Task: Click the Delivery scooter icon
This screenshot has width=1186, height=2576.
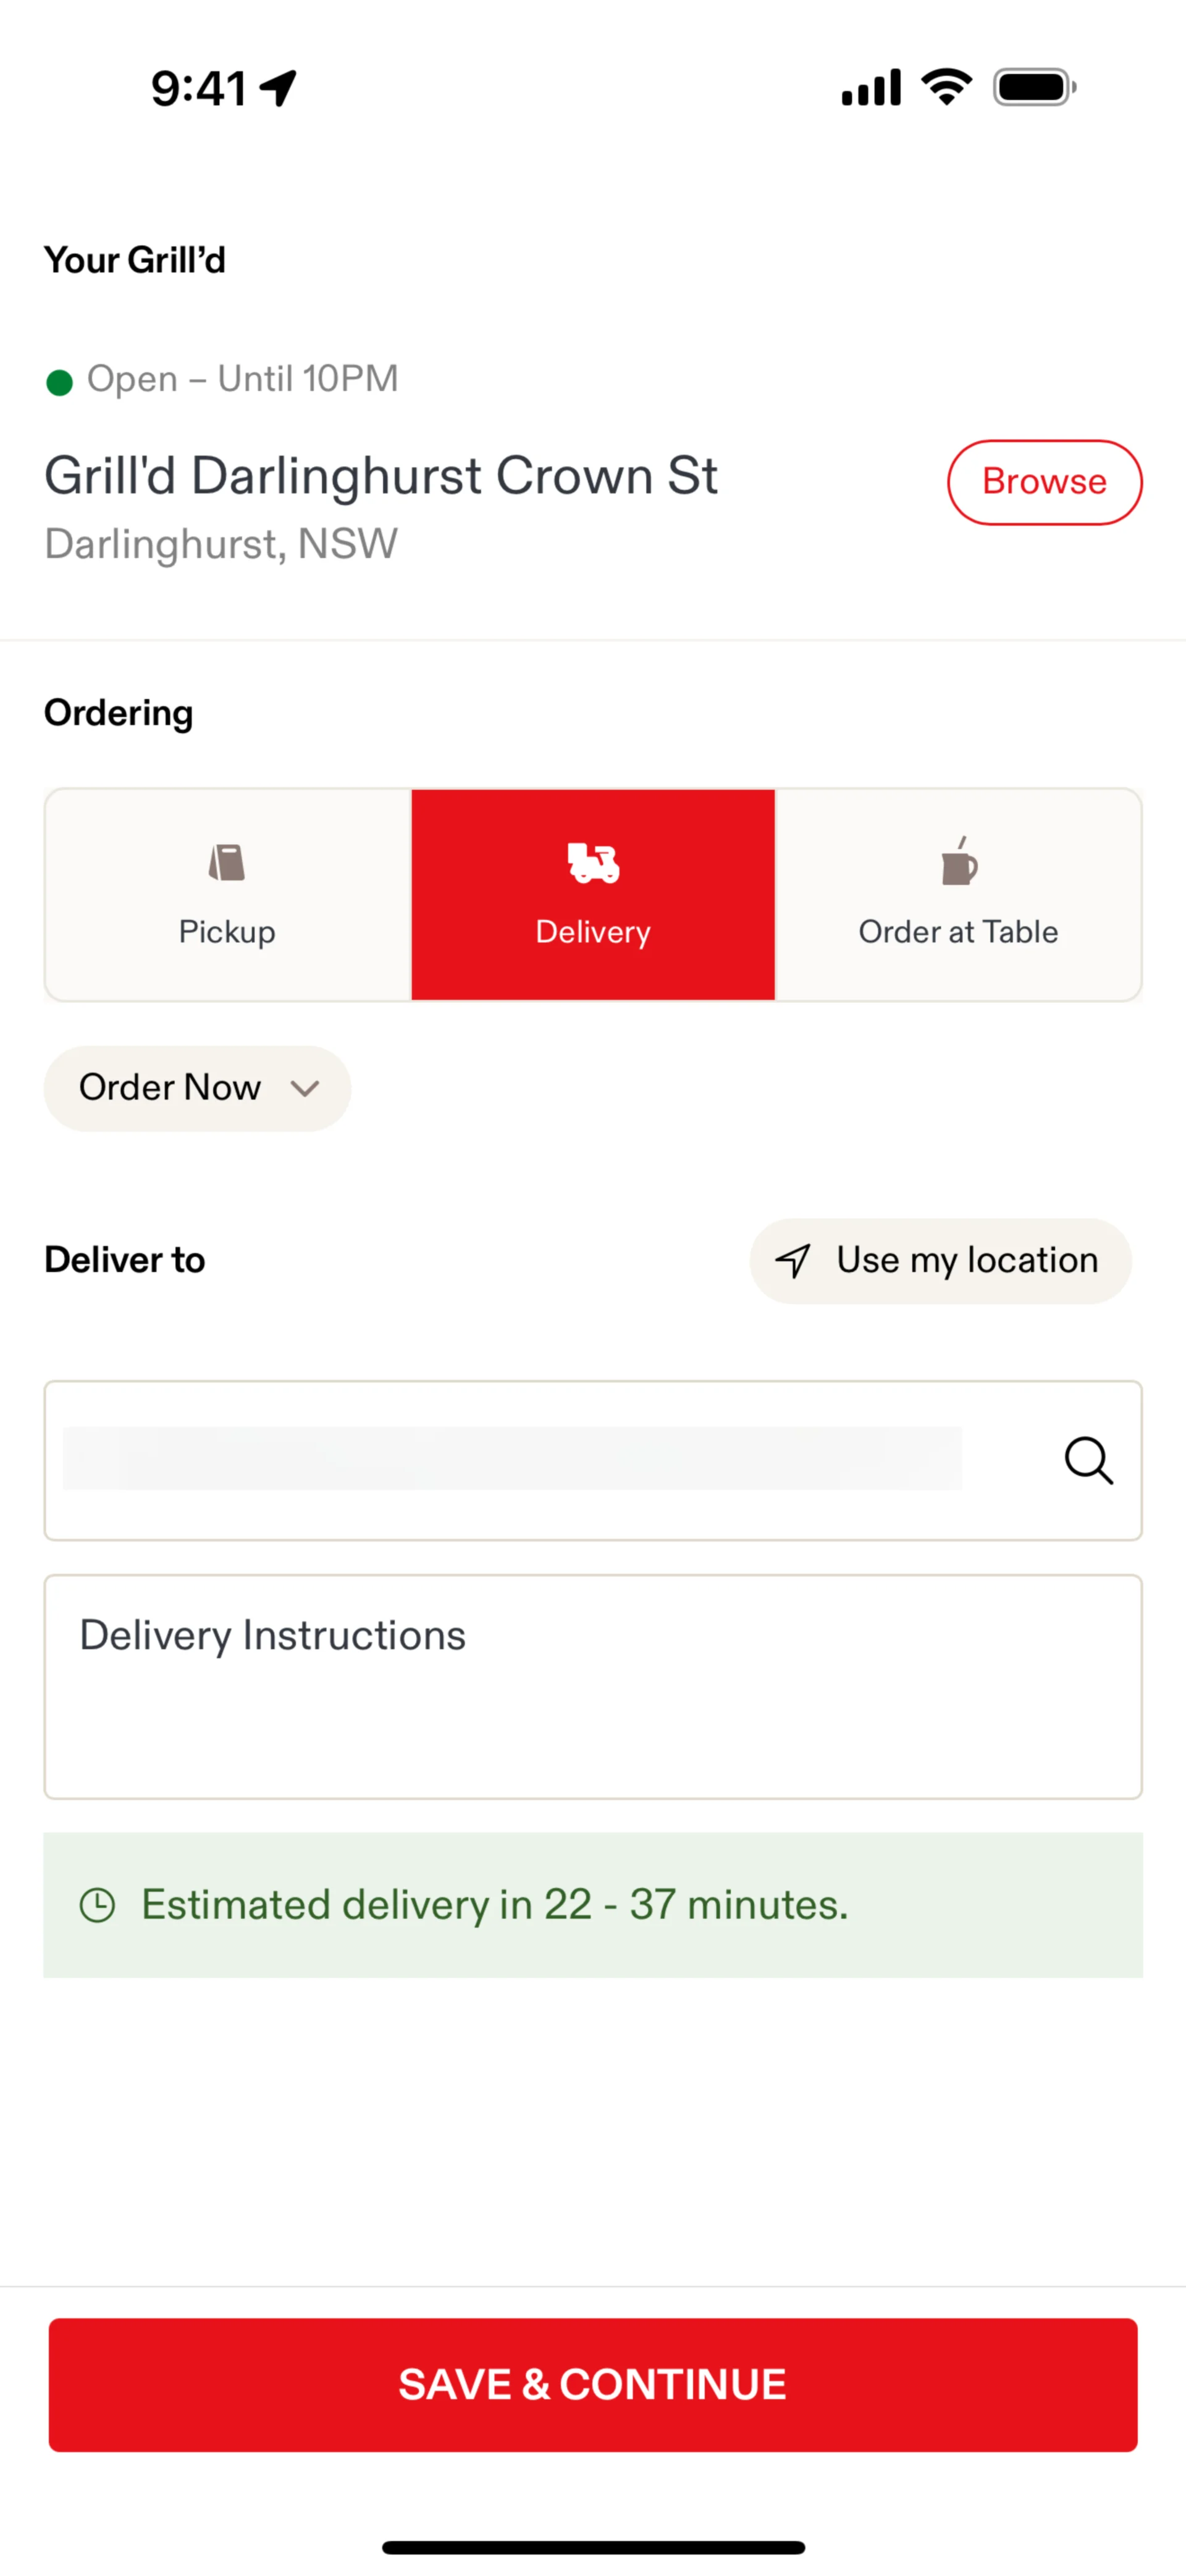Action: 593,862
